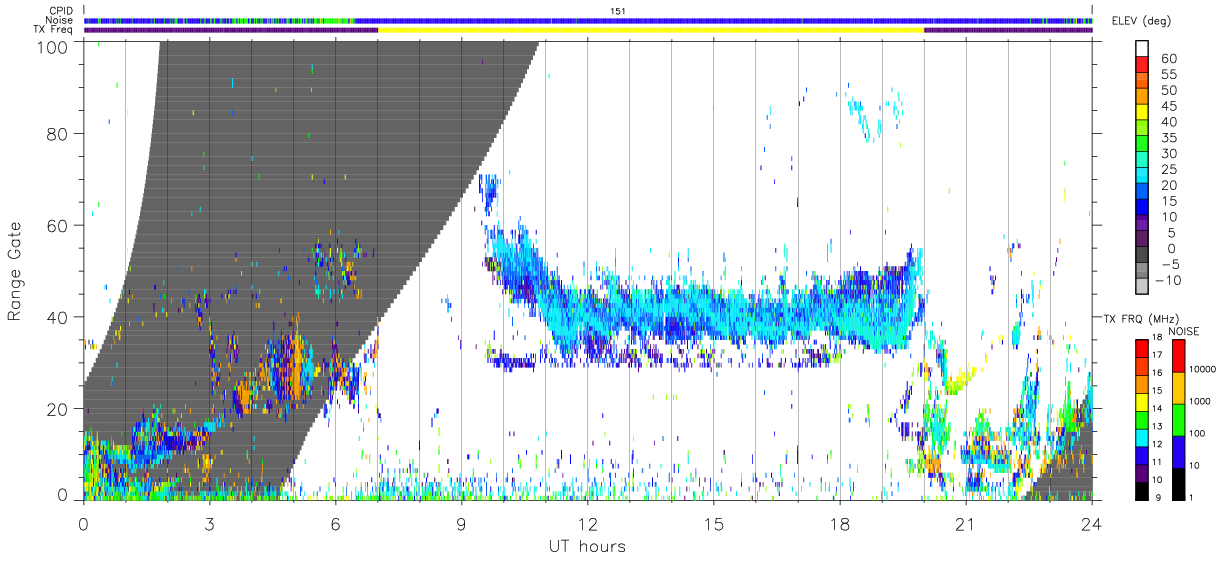The image size is (1228, 567).
Task: Click the green swatch in NOISE colorbar
Action: pyautogui.click(x=1179, y=420)
